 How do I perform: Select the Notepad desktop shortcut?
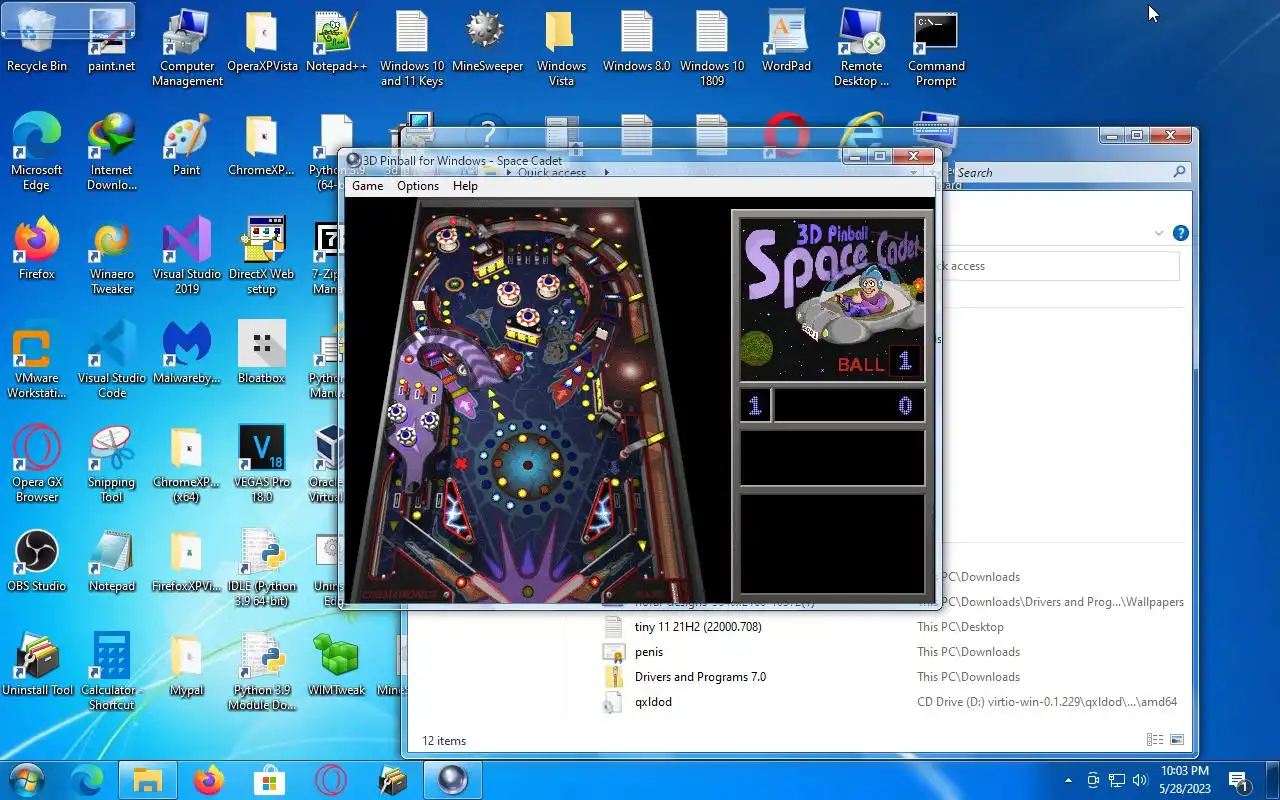(112, 561)
